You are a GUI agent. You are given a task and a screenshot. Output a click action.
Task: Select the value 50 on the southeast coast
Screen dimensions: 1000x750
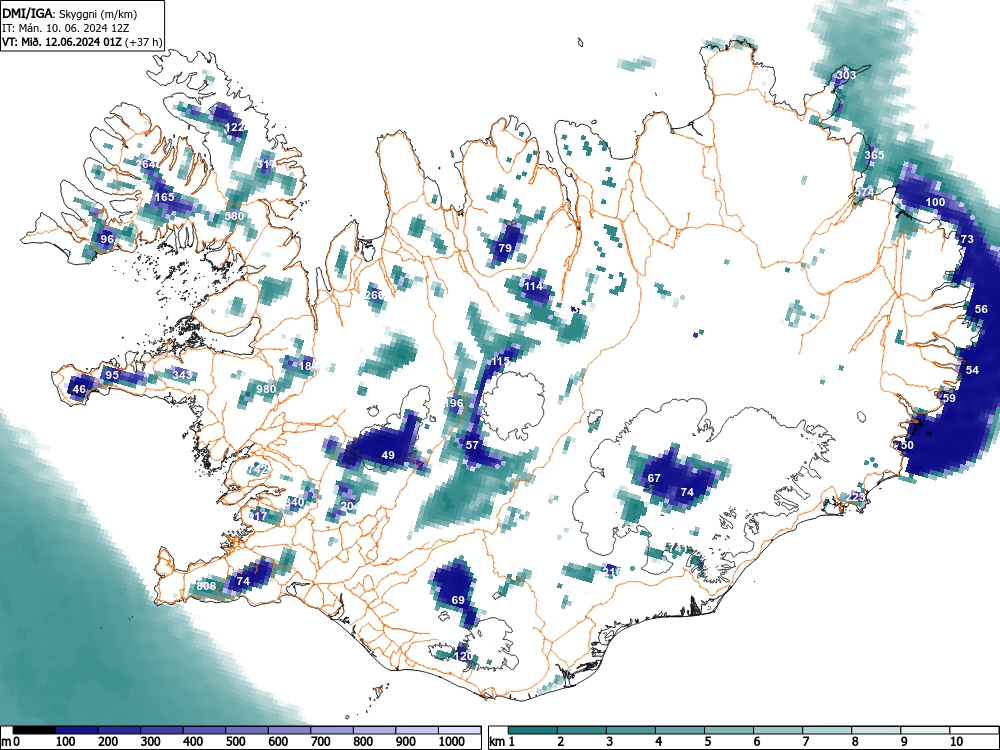coord(906,445)
